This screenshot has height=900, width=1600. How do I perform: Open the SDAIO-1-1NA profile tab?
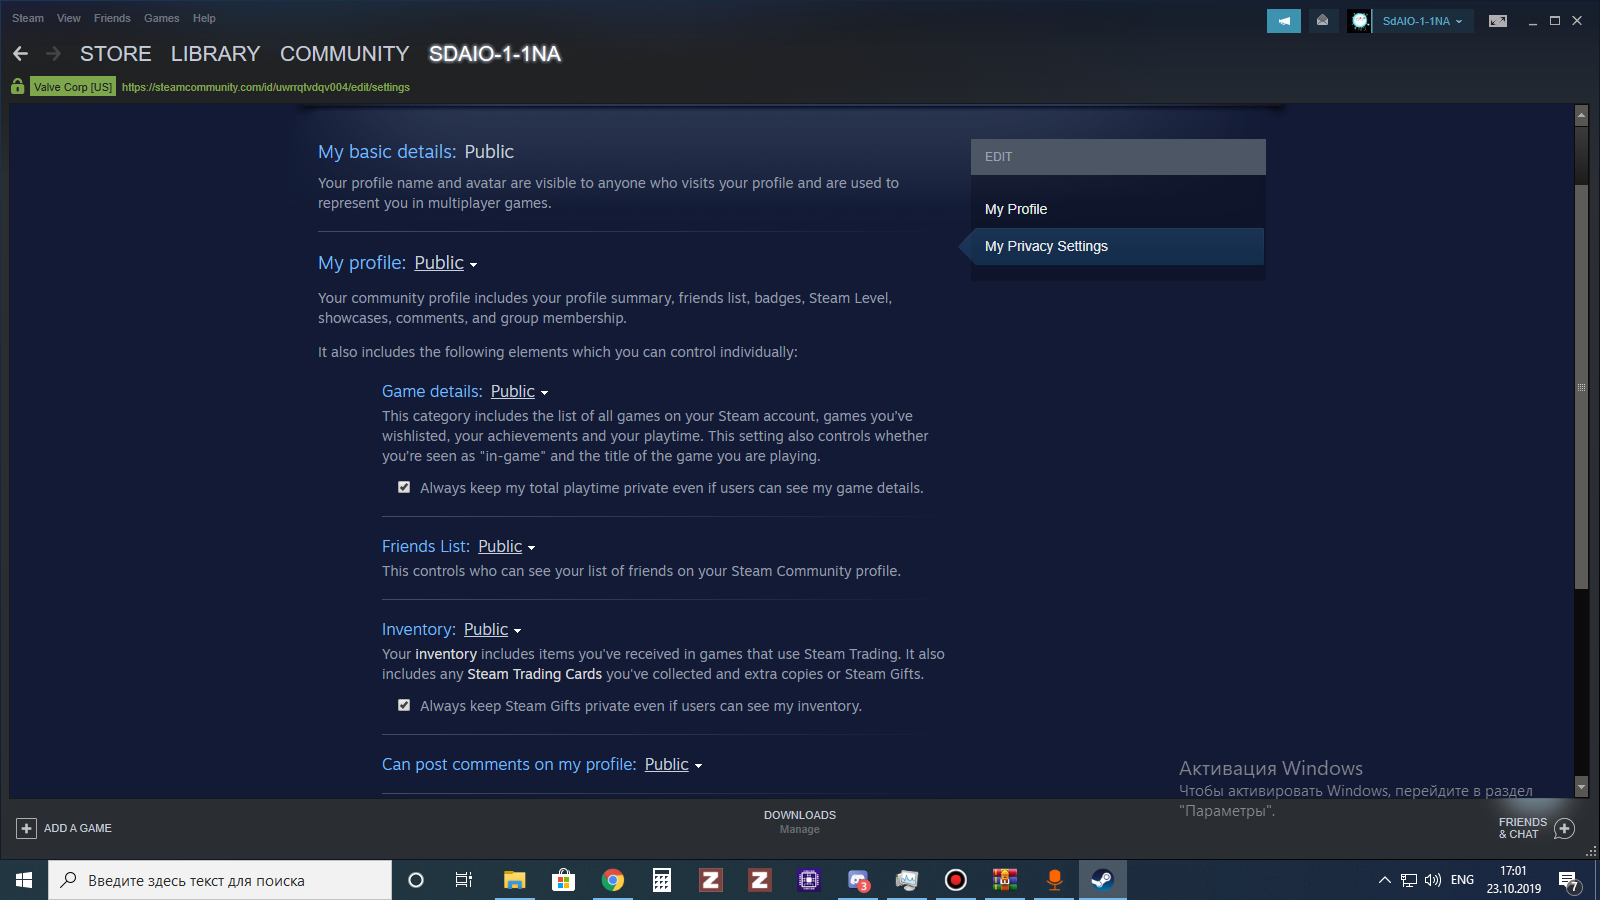[495, 54]
